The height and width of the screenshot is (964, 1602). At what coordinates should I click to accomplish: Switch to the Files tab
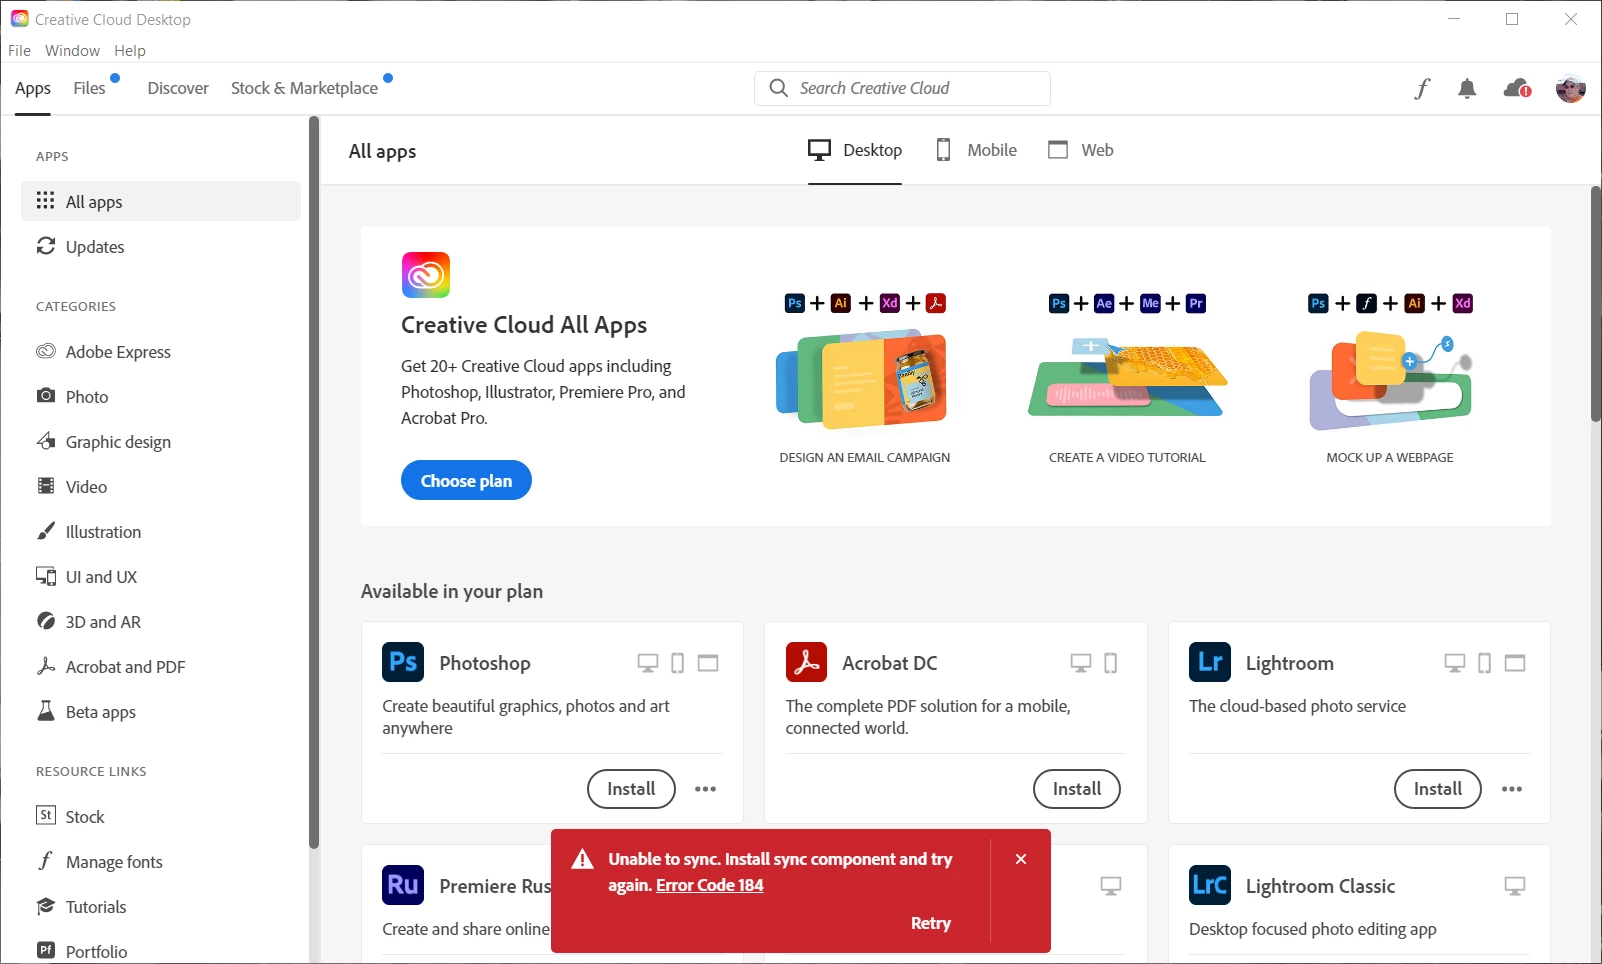tap(89, 88)
